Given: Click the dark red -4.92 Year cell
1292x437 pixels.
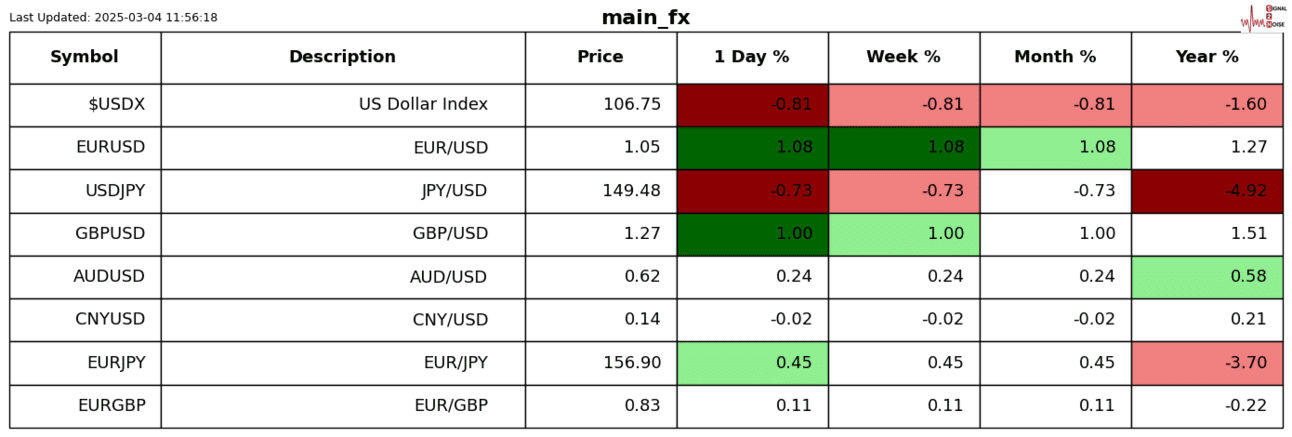Looking at the screenshot, I should [x=1206, y=191].
